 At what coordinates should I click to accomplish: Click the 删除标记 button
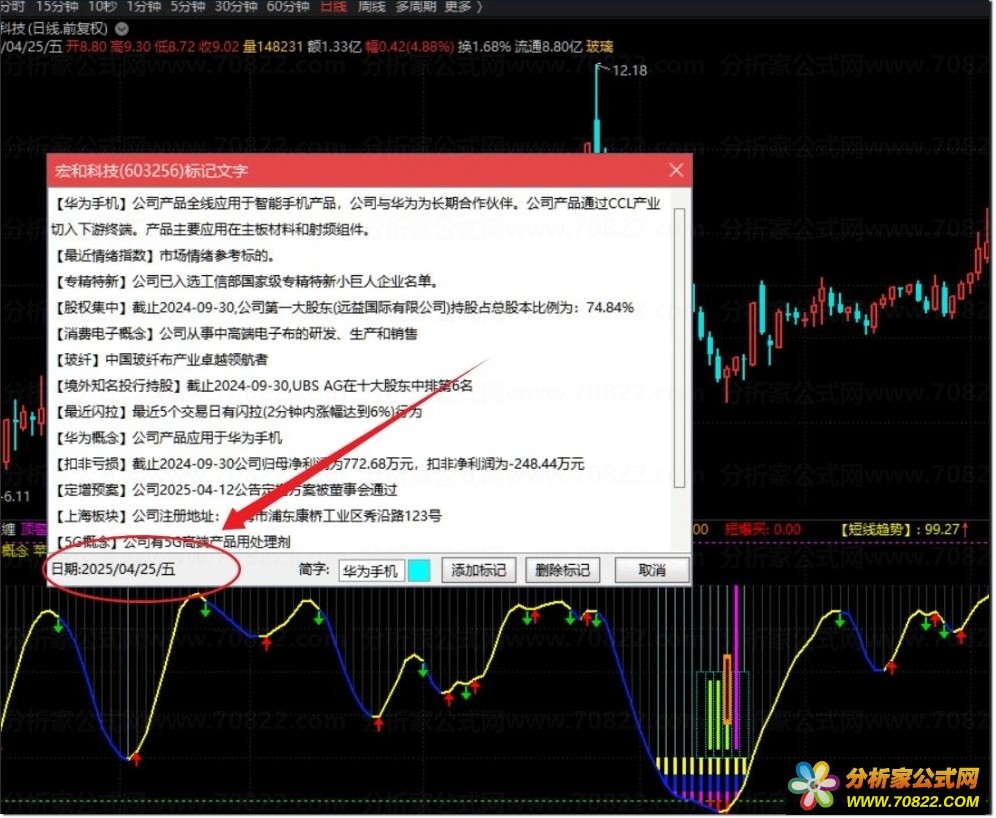563,570
